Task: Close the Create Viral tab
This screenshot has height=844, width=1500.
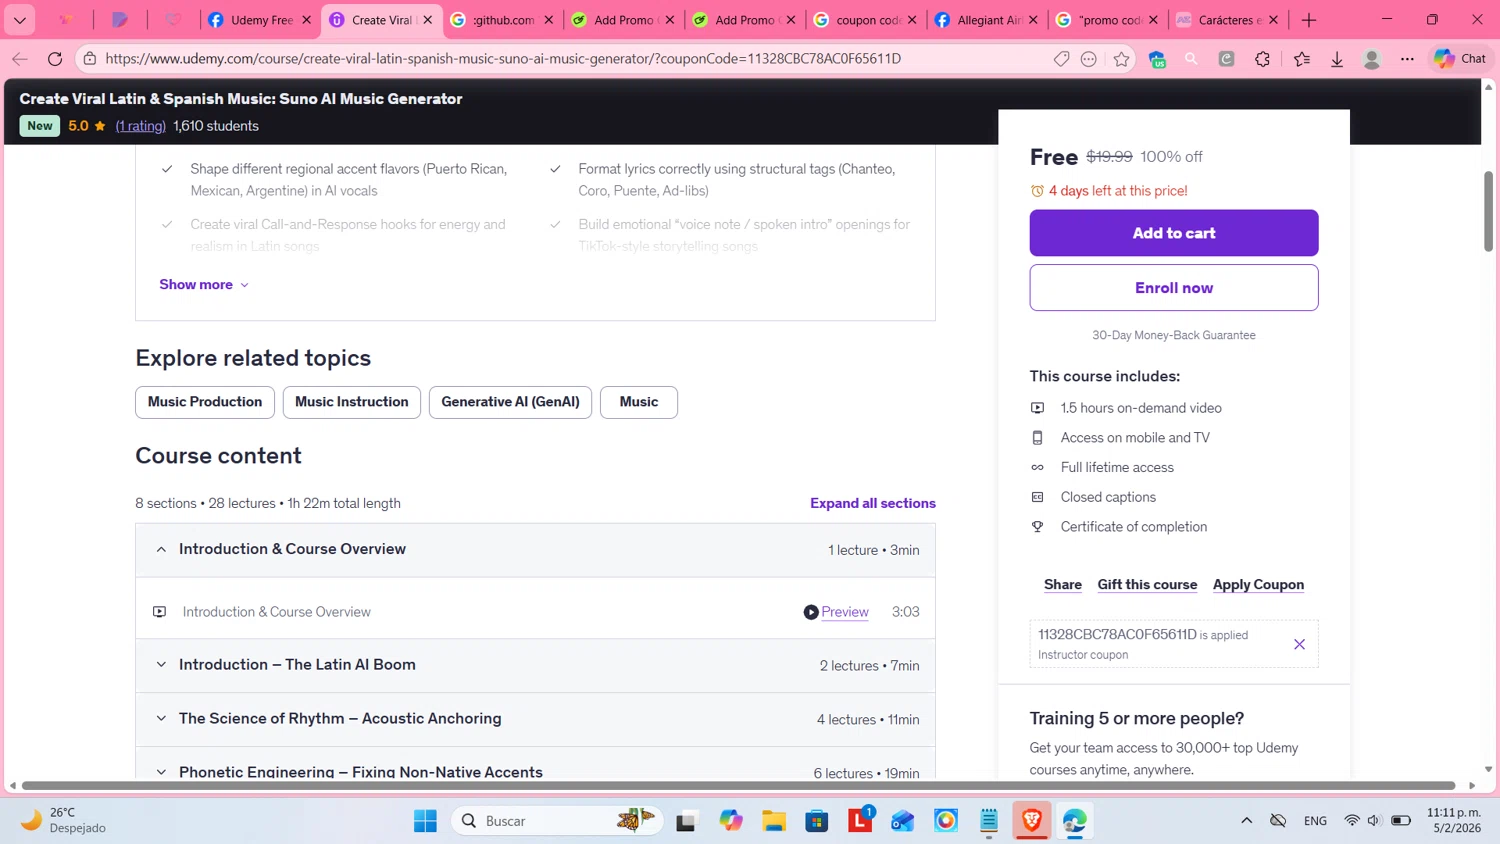Action: click(428, 20)
